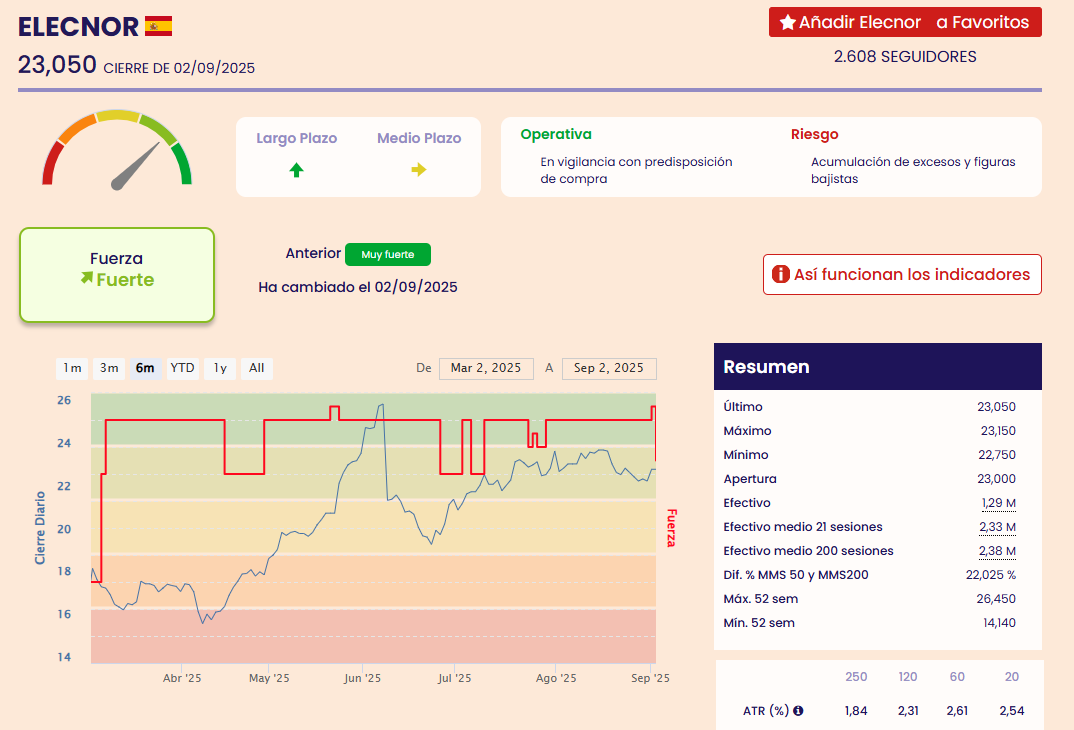Click the info icon in indicators button
This screenshot has width=1074, height=730.
click(780, 274)
